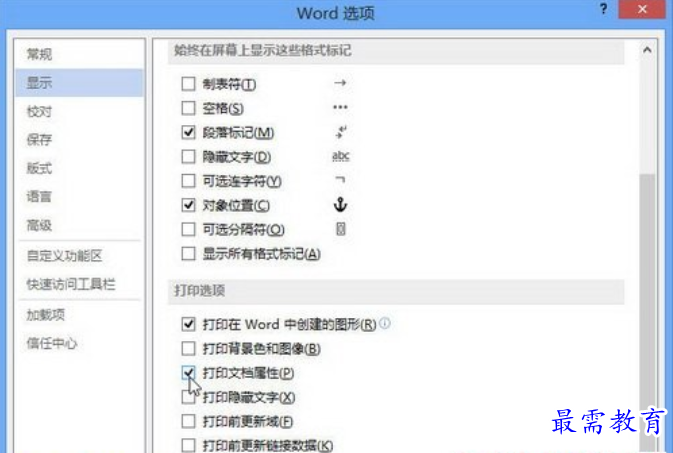Check 打印前更新链接数据(K) checkbox
The image size is (673, 453).
(188, 445)
